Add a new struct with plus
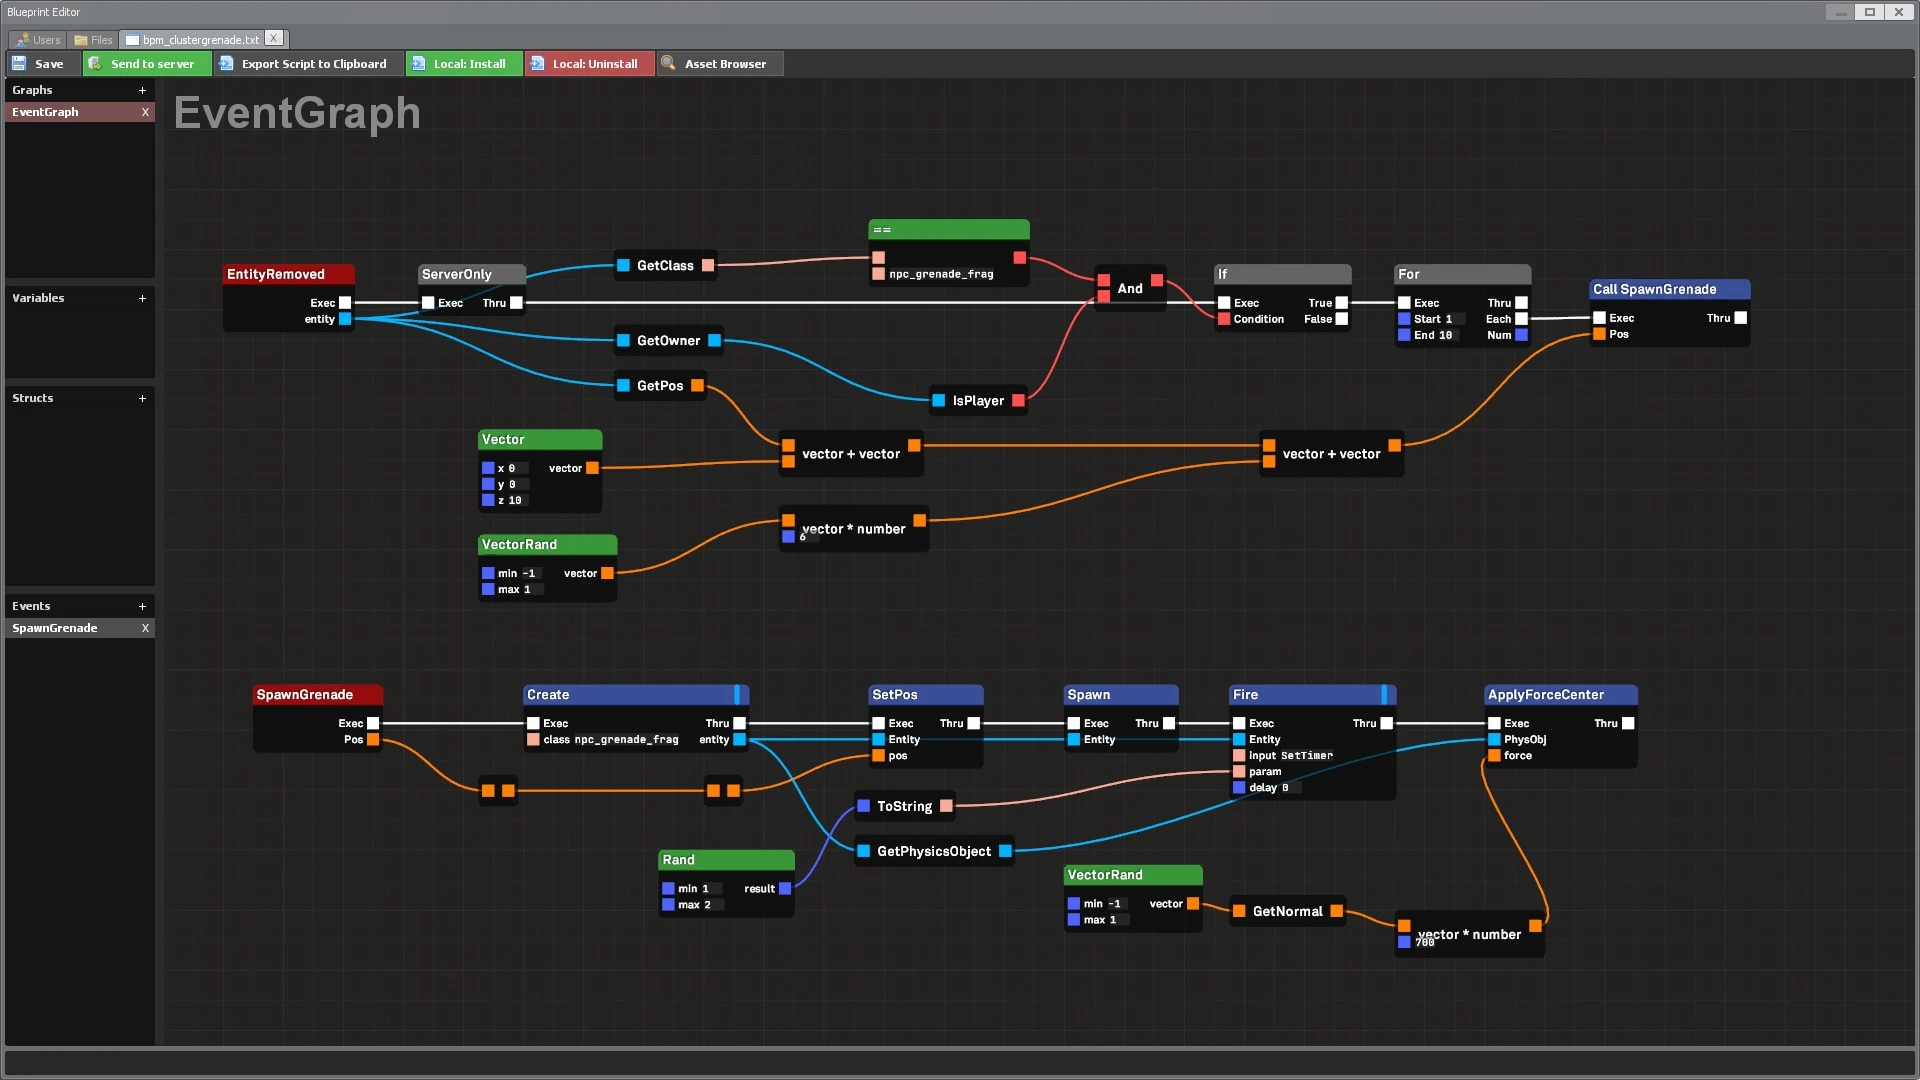The height and width of the screenshot is (1080, 1920). click(x=142, y=398)
